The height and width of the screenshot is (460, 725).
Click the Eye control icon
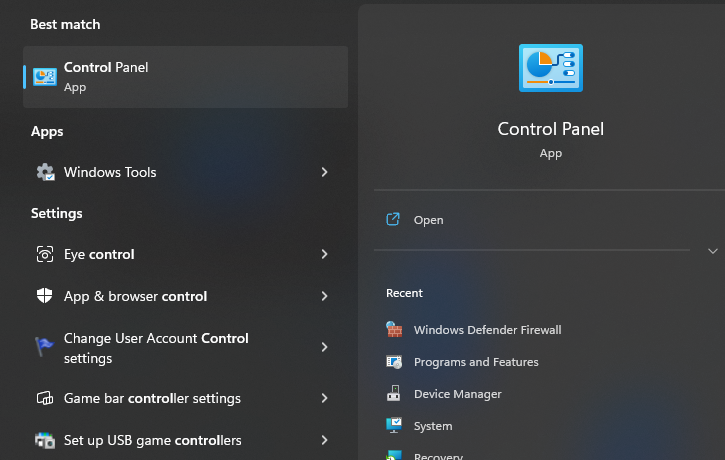tap(45, 254)
